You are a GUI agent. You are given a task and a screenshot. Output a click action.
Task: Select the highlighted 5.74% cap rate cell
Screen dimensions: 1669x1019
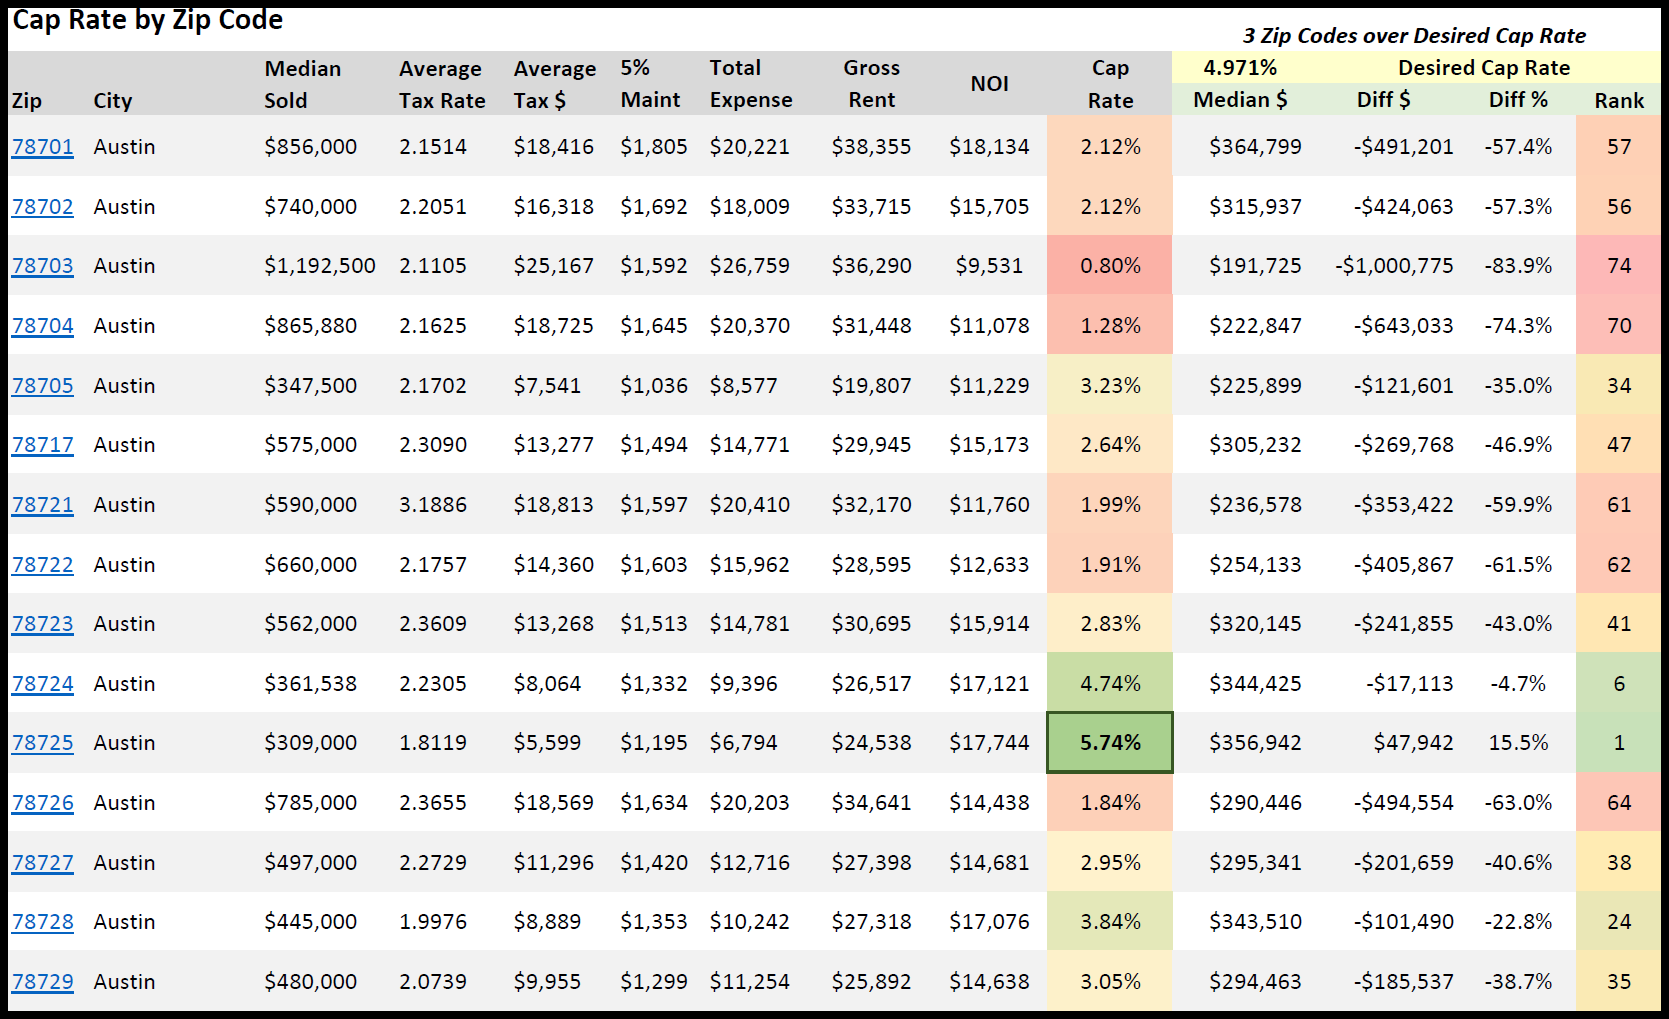(1110, 743)
